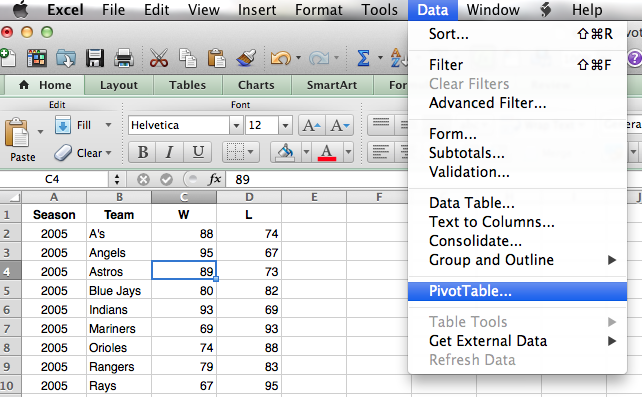
Task: Select cell containing Blue Jays
Action: (x=119, y=291)
